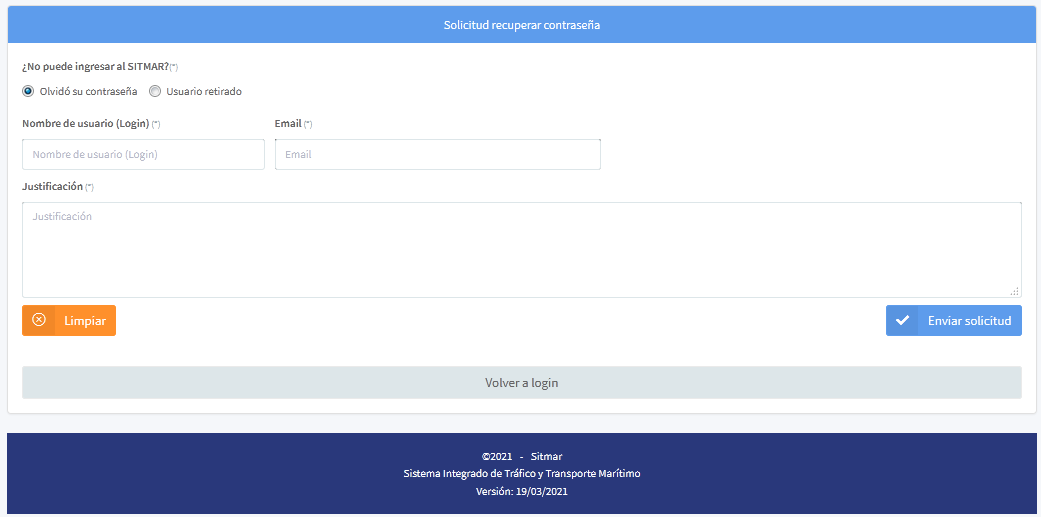Click the '©2021 - Sitmar' footer text
The height and width of the screenshot is (517, 1041).
[521, 456]
